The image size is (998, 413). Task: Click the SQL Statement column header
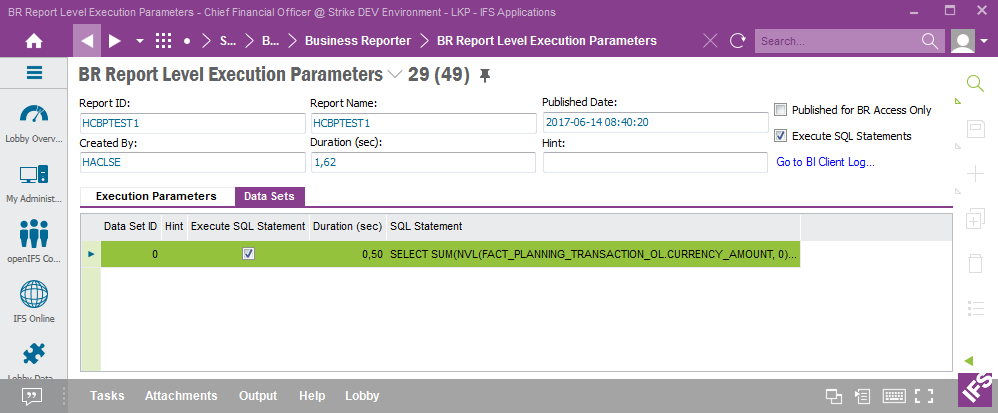(593, 227)
